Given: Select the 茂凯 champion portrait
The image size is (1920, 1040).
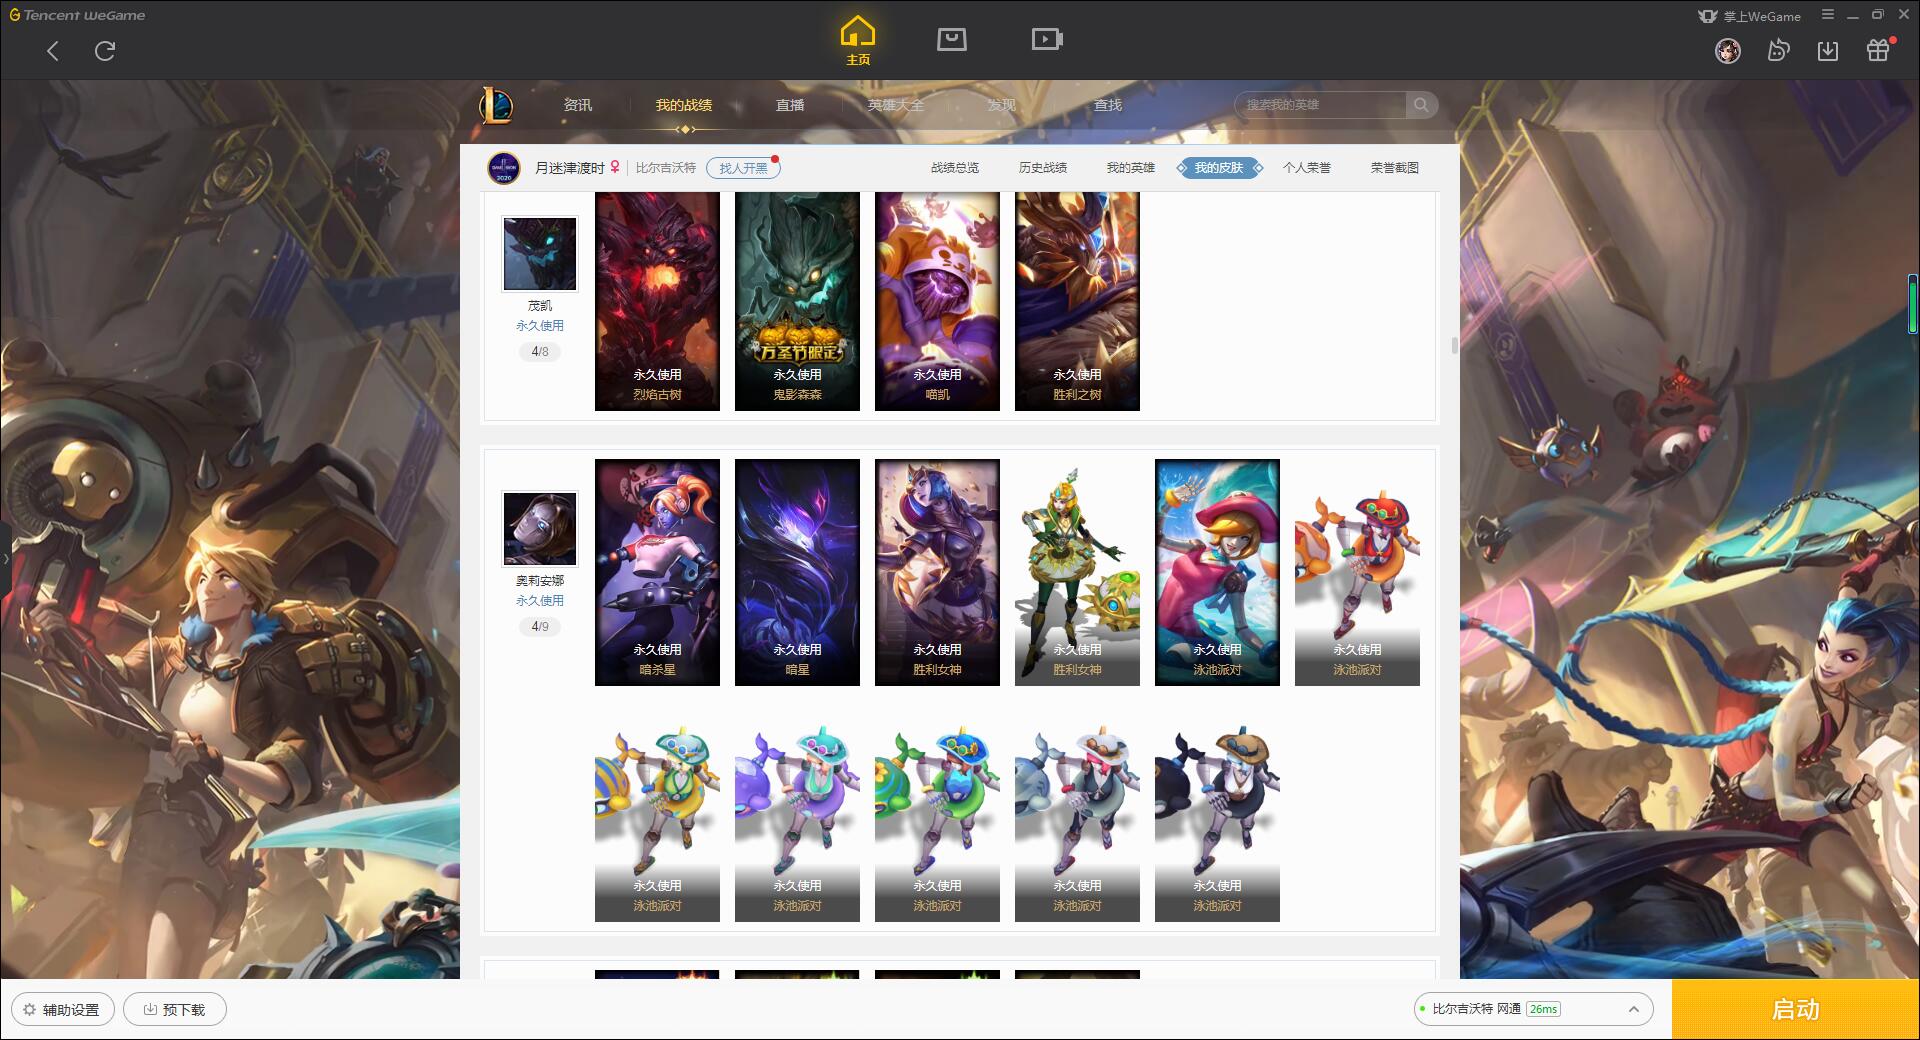Looking at the screenshot, I should point(540,254).
